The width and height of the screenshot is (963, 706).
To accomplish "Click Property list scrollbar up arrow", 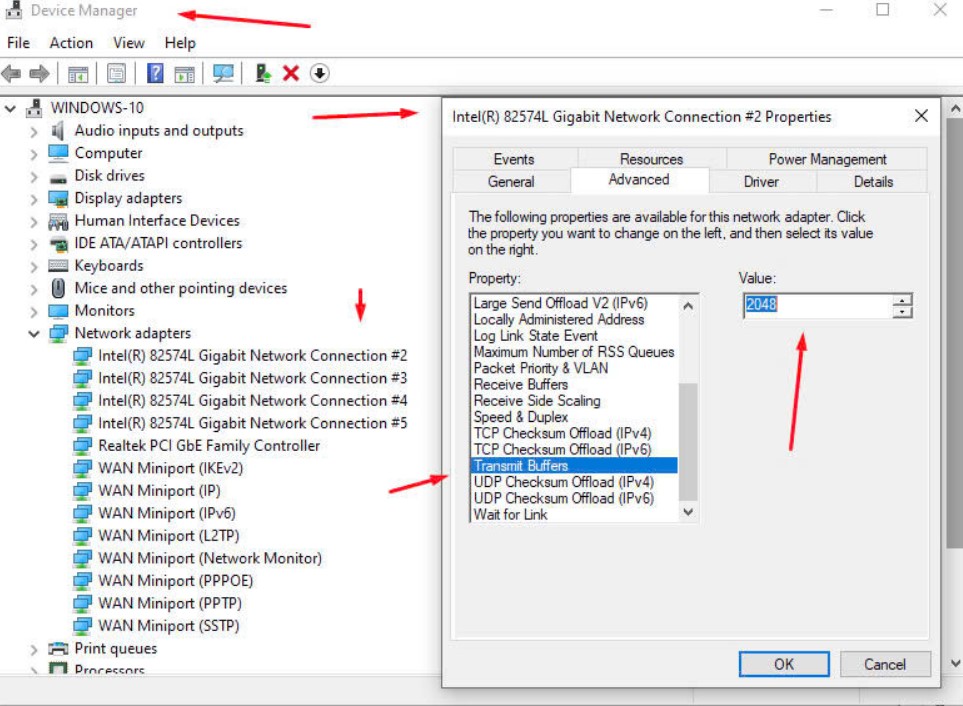I will (688, 306).
